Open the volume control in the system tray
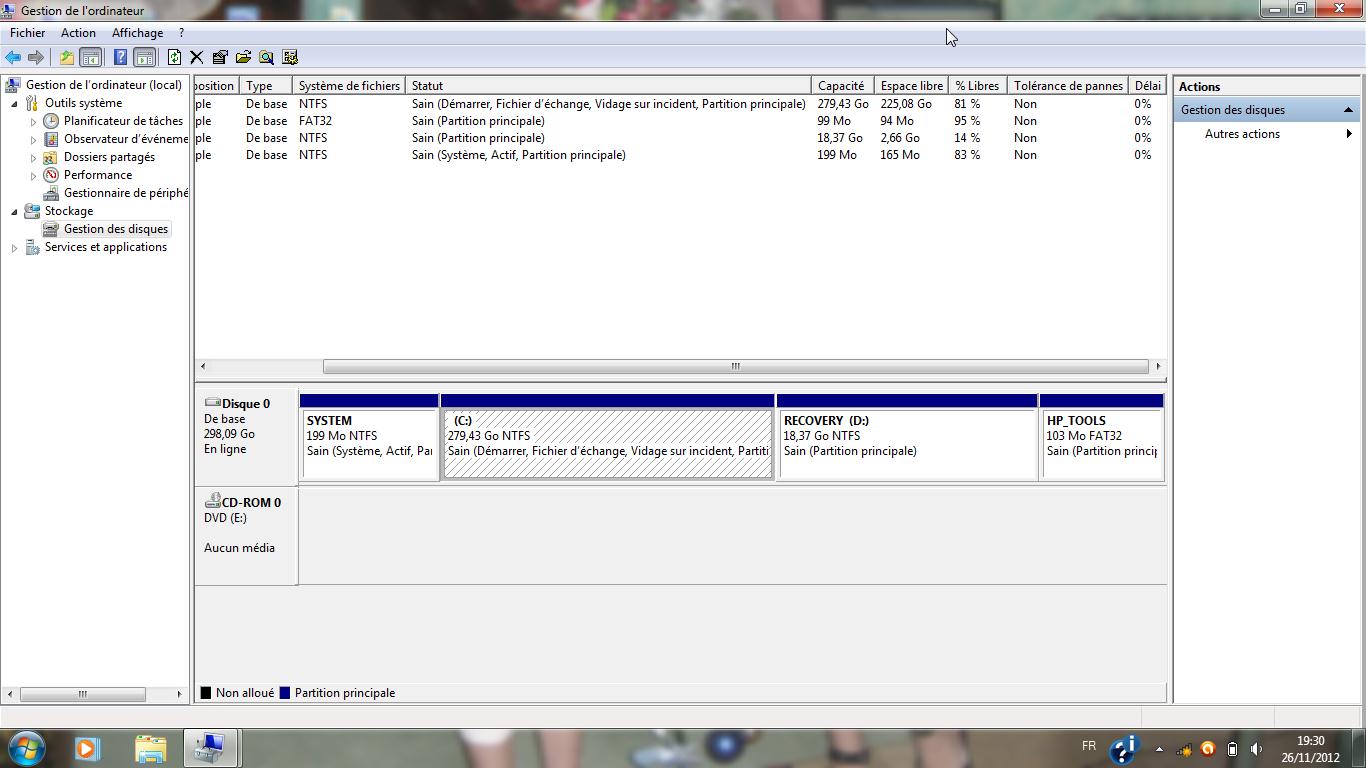This screenshot has height=768, width=1366. [1256, 749]
